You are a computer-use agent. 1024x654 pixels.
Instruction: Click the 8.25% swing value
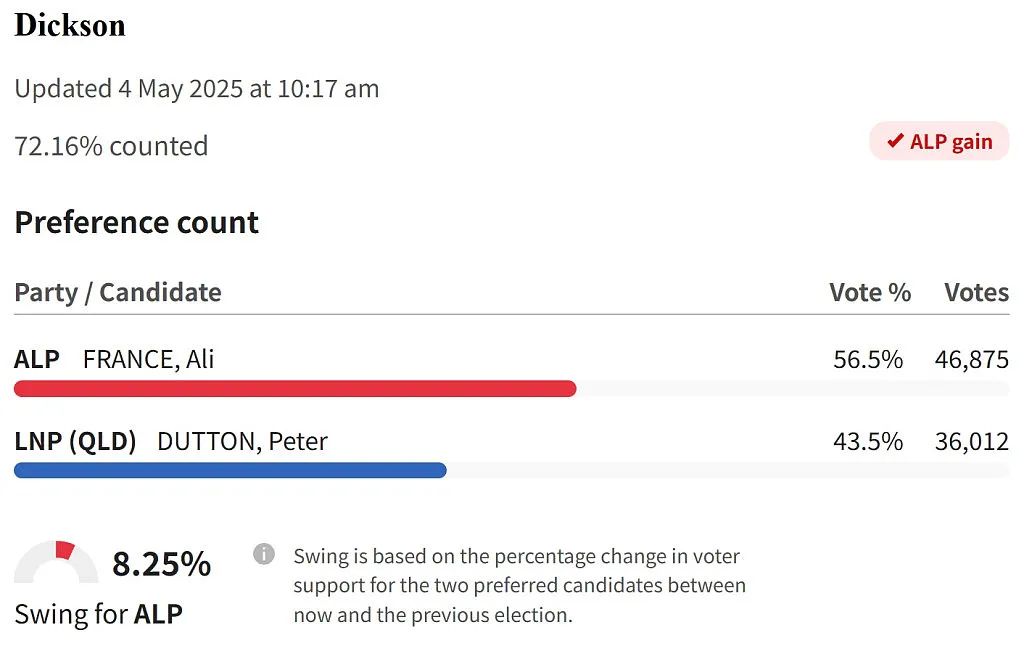click(x=161, y=563)
